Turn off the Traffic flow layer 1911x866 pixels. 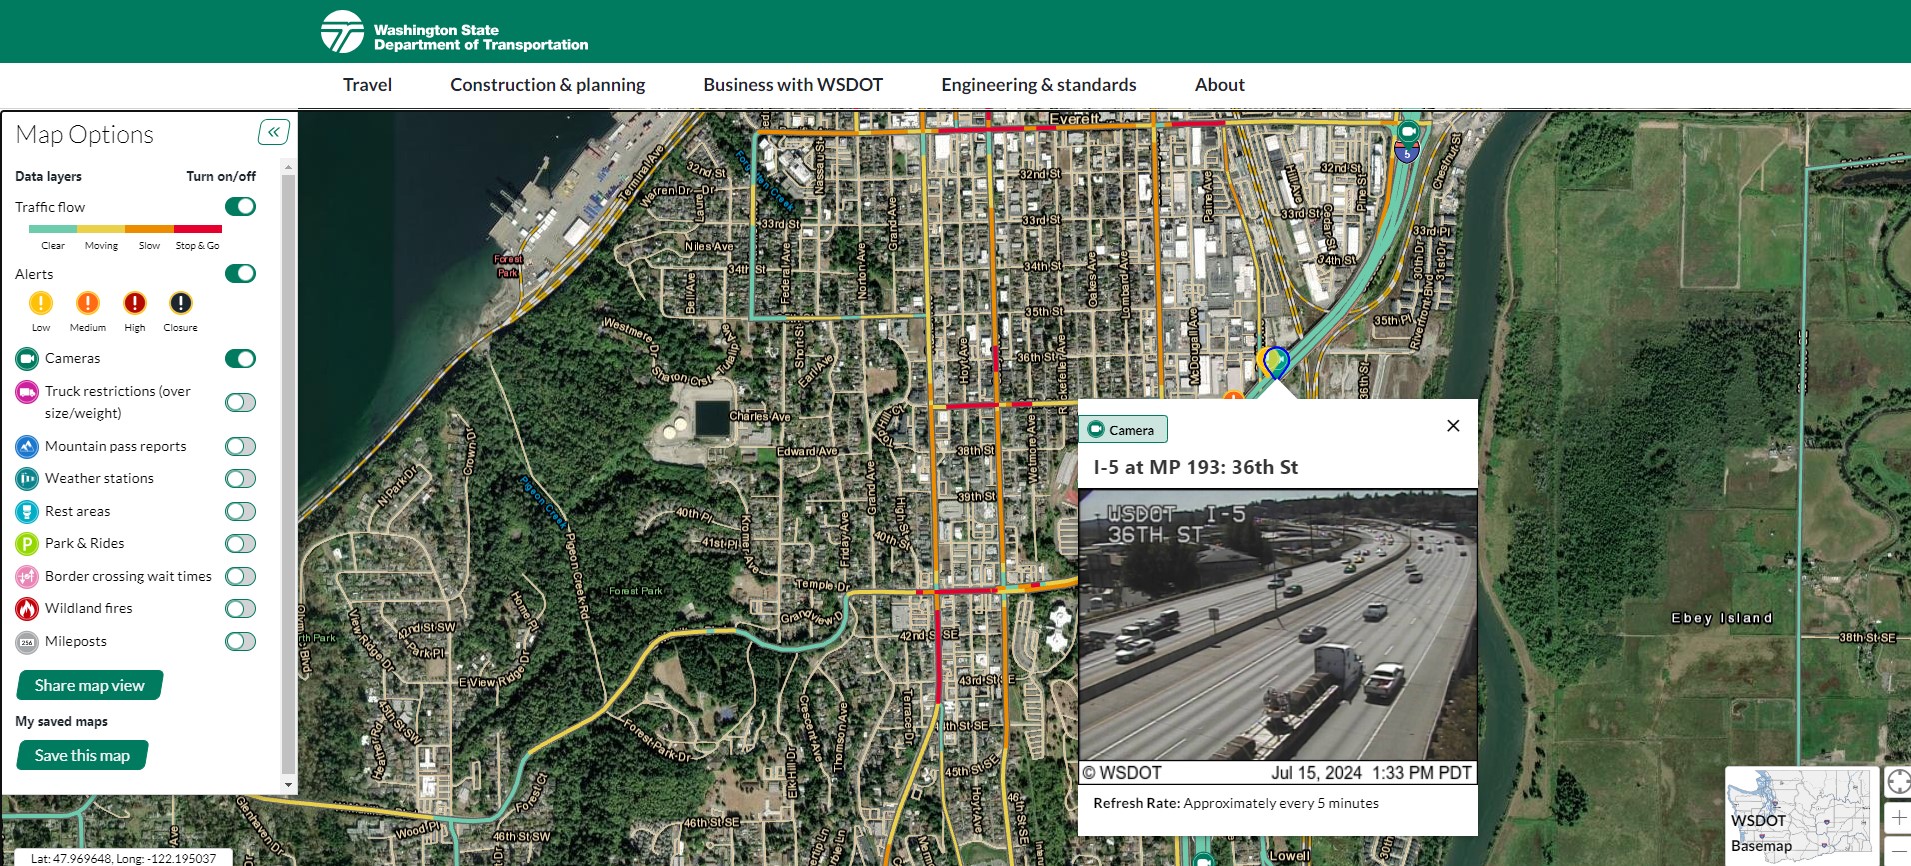[240, 207]
